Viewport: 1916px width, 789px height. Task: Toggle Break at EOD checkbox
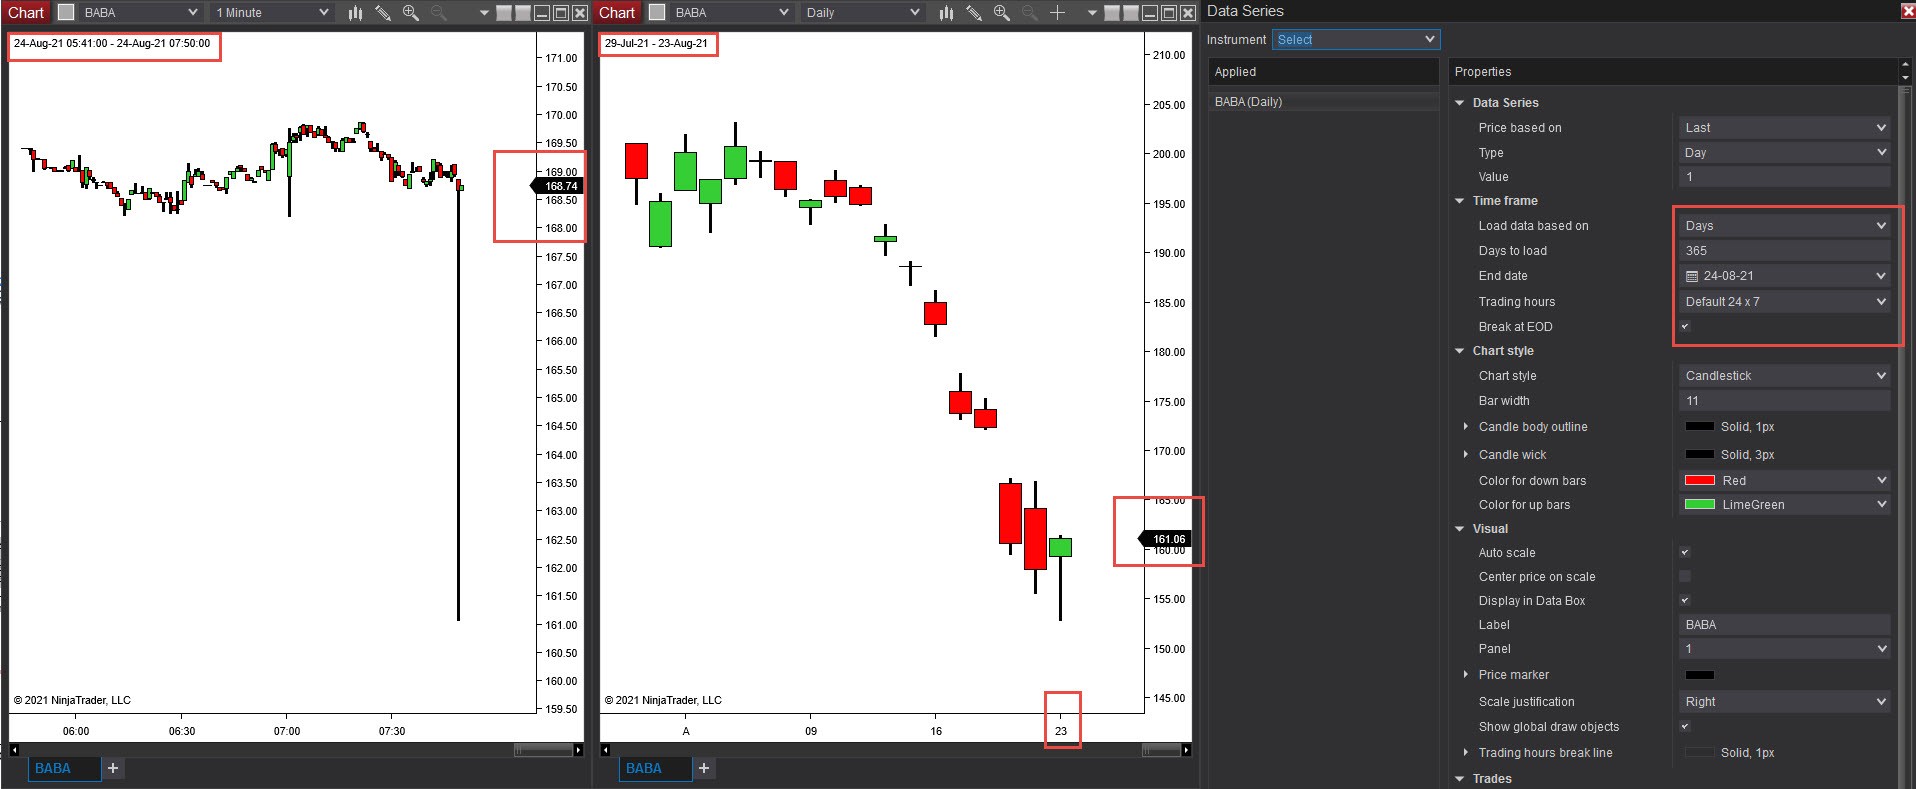pos(1685,327)
